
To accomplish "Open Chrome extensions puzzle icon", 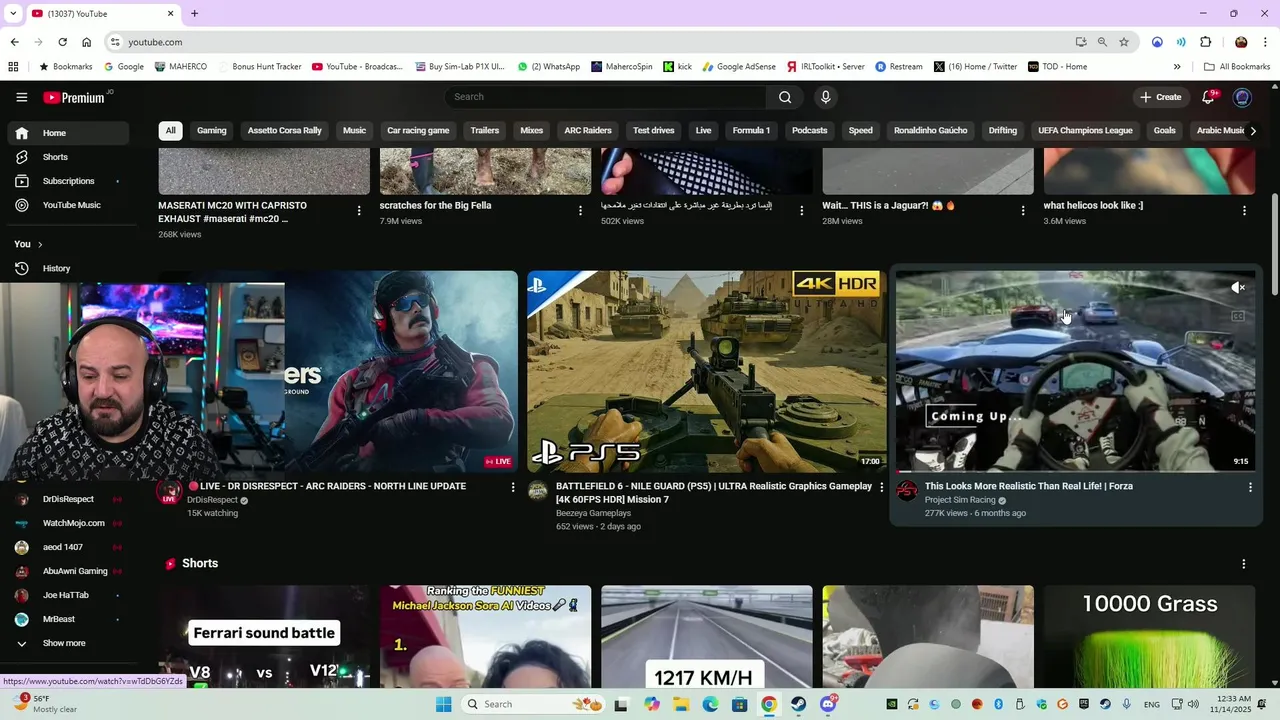I will pyautogui.click(x=1205, y=42).
